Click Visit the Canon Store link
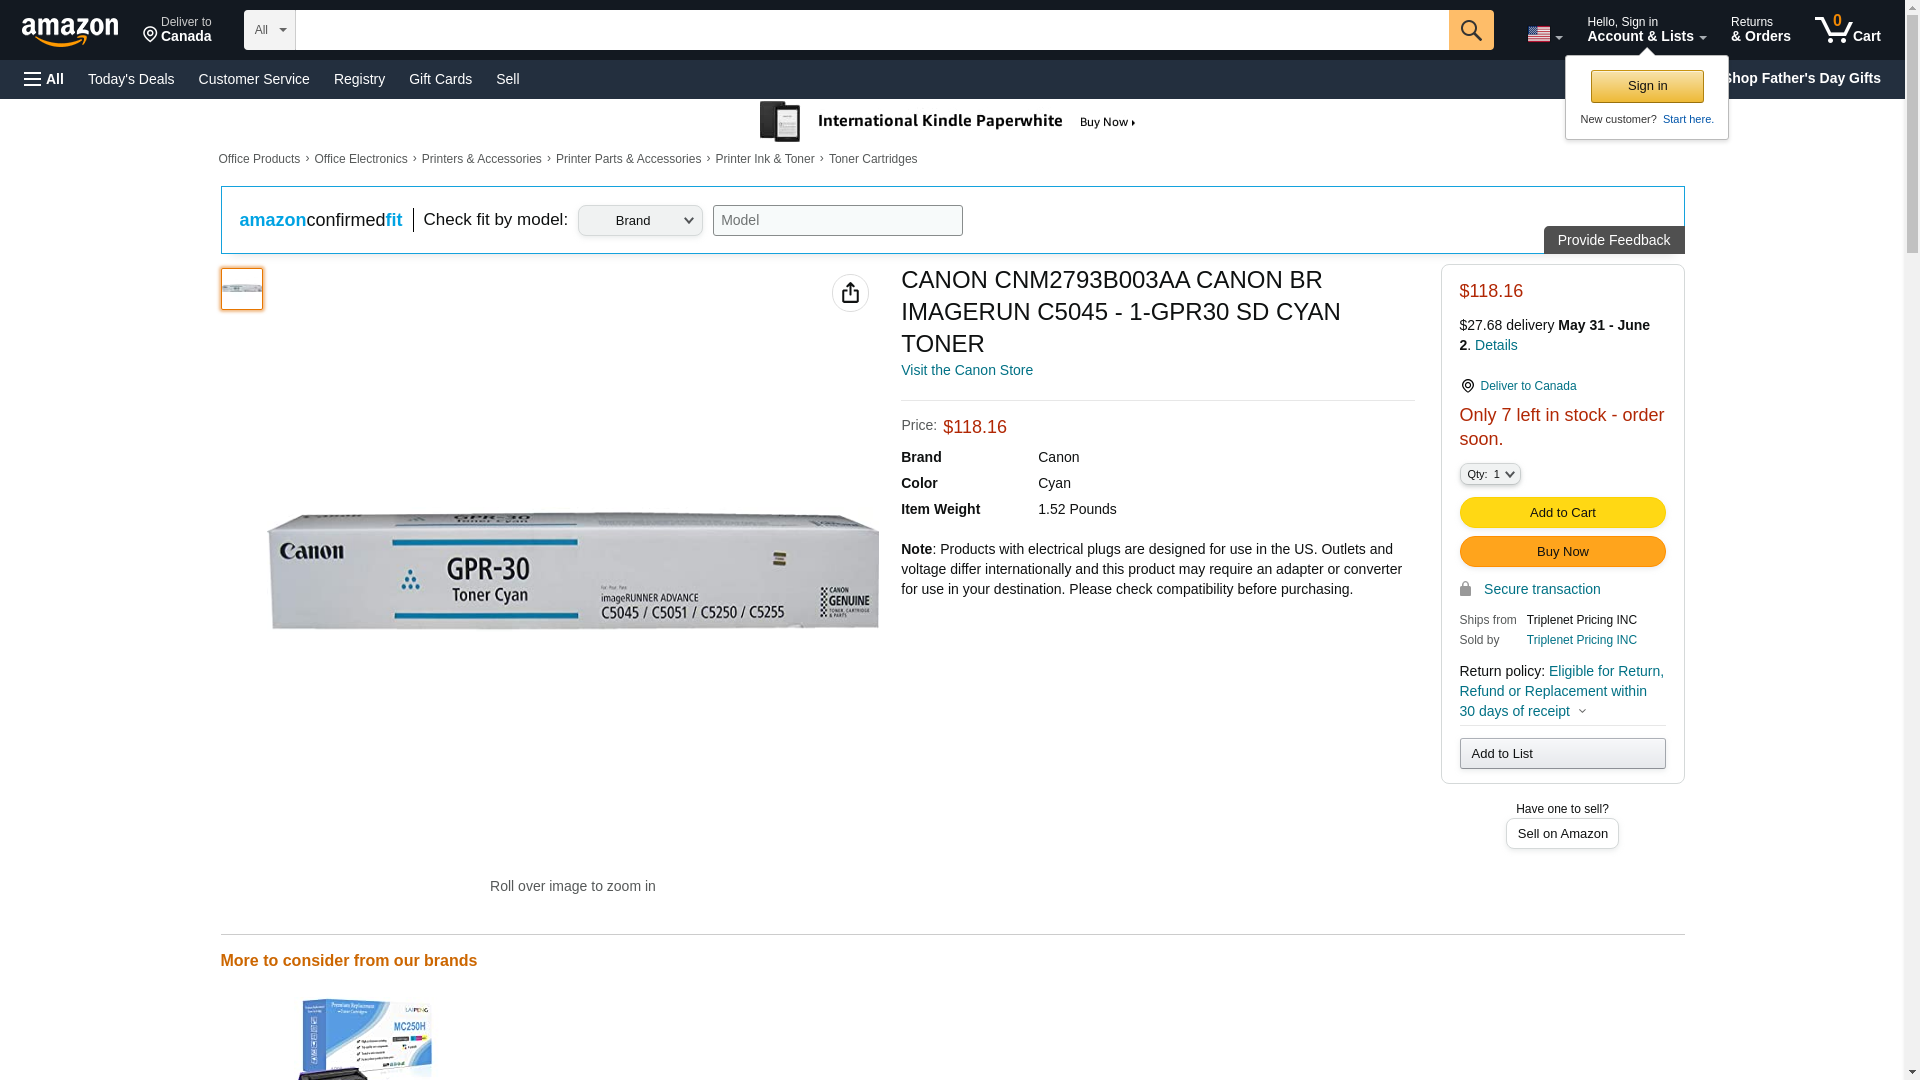This screenshot has height=1080, width=1920. pyautogui.click(x=966, y=370)
